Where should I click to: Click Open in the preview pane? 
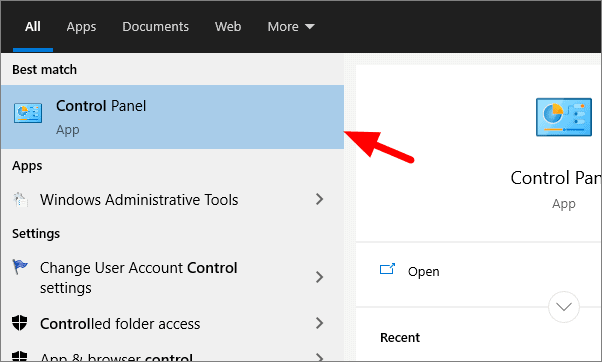tap(423, 271)
